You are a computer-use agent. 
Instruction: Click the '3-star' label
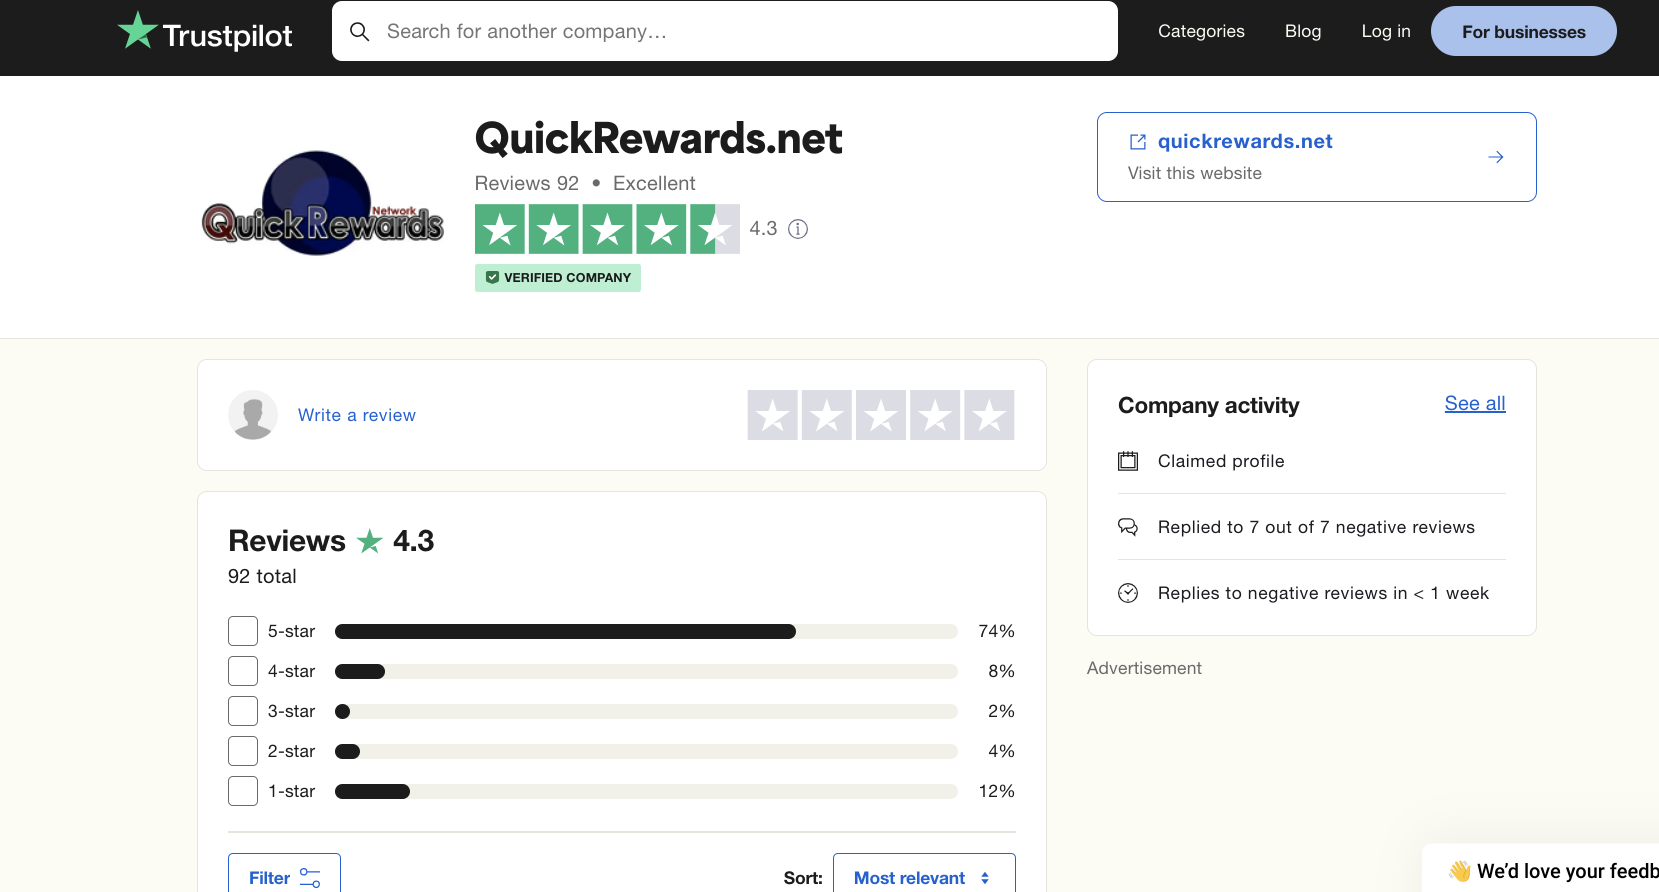click(x=291, y=711)
